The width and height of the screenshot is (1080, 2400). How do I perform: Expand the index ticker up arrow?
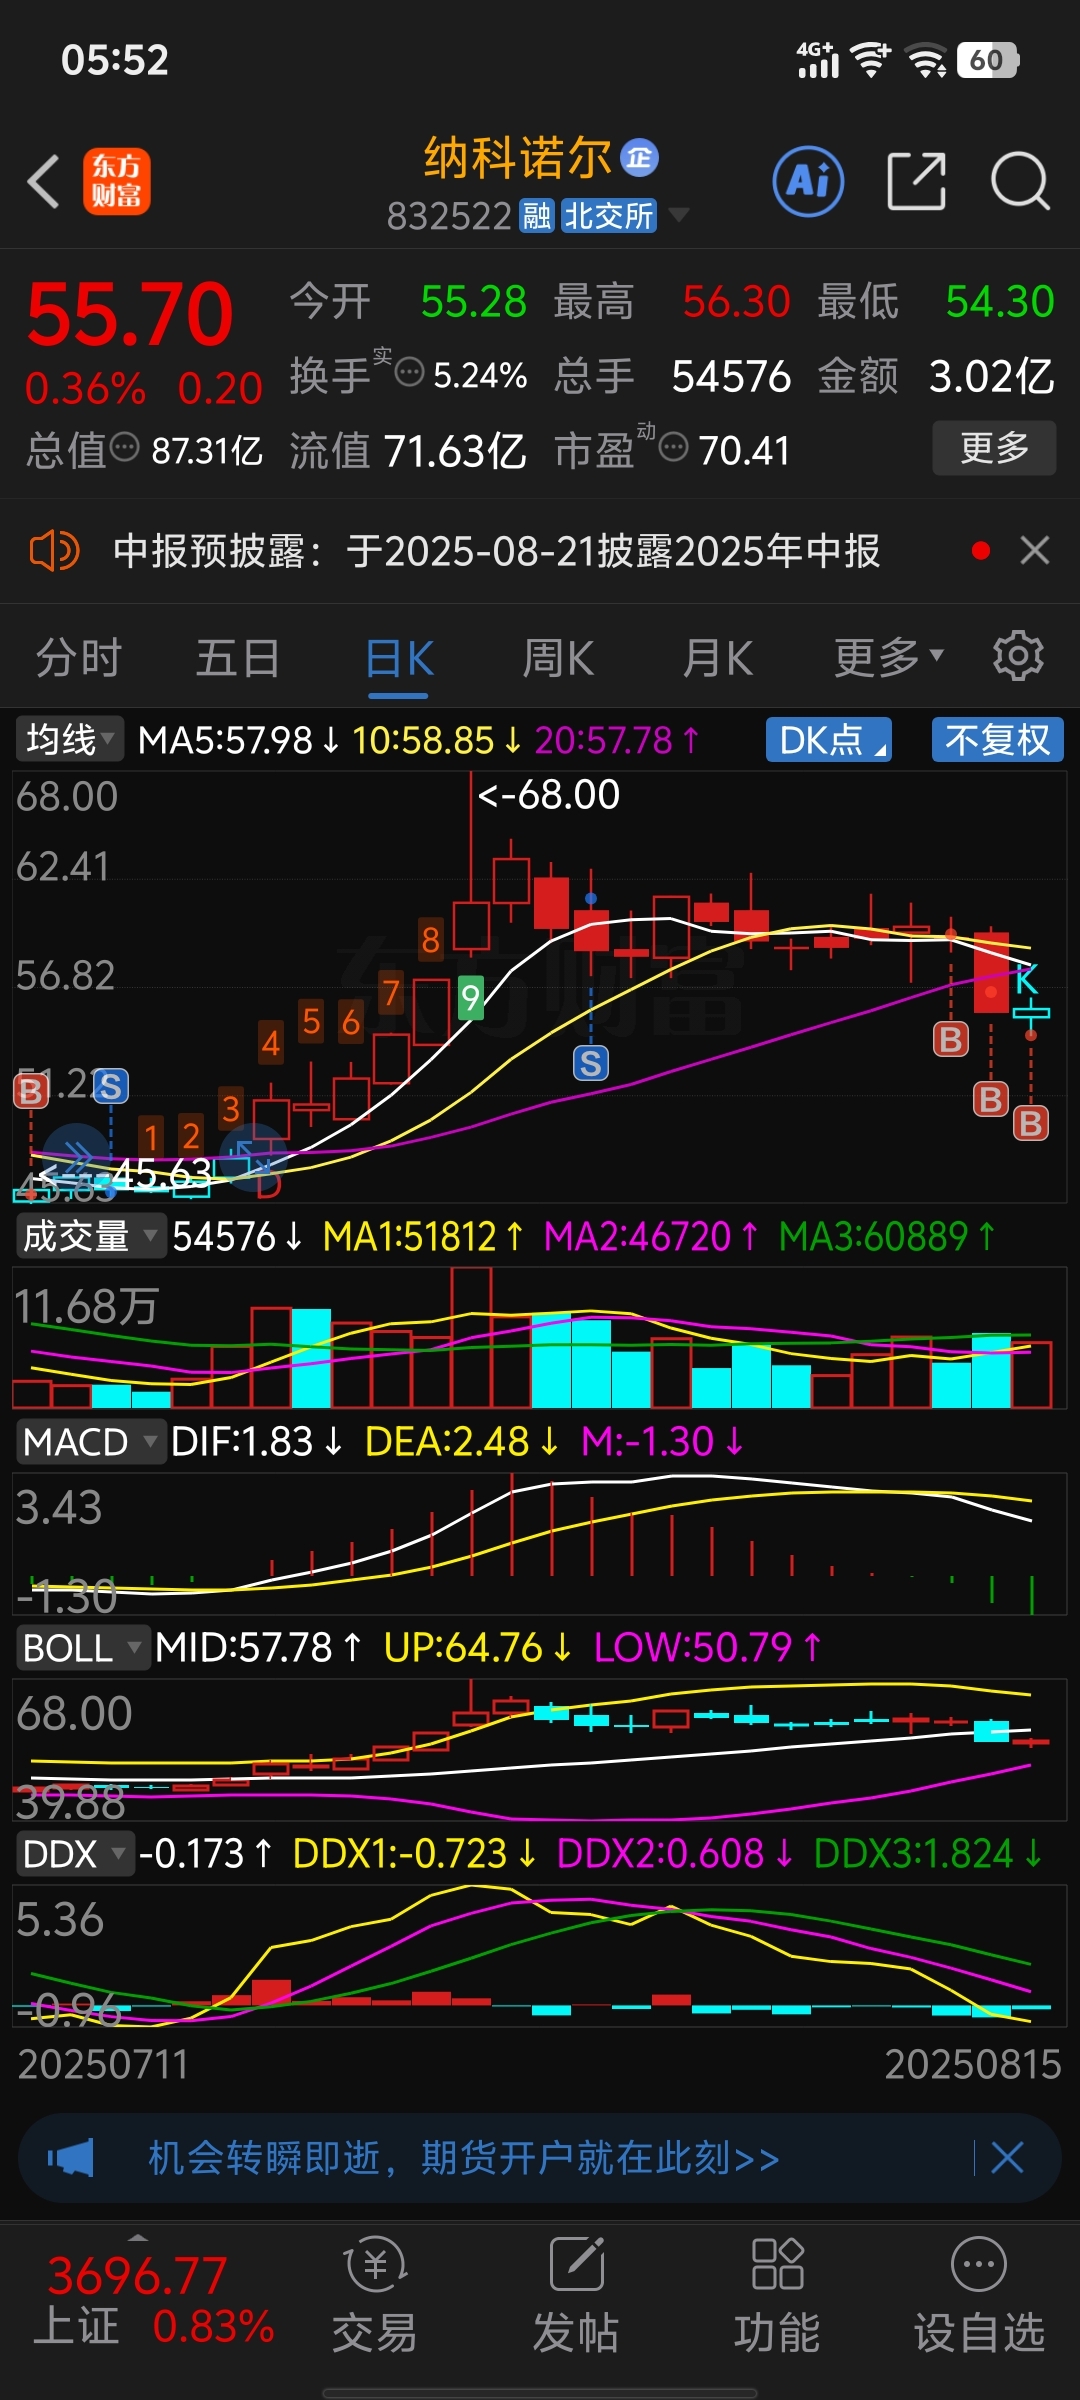pyautogui.click(x=138, y=2238)
